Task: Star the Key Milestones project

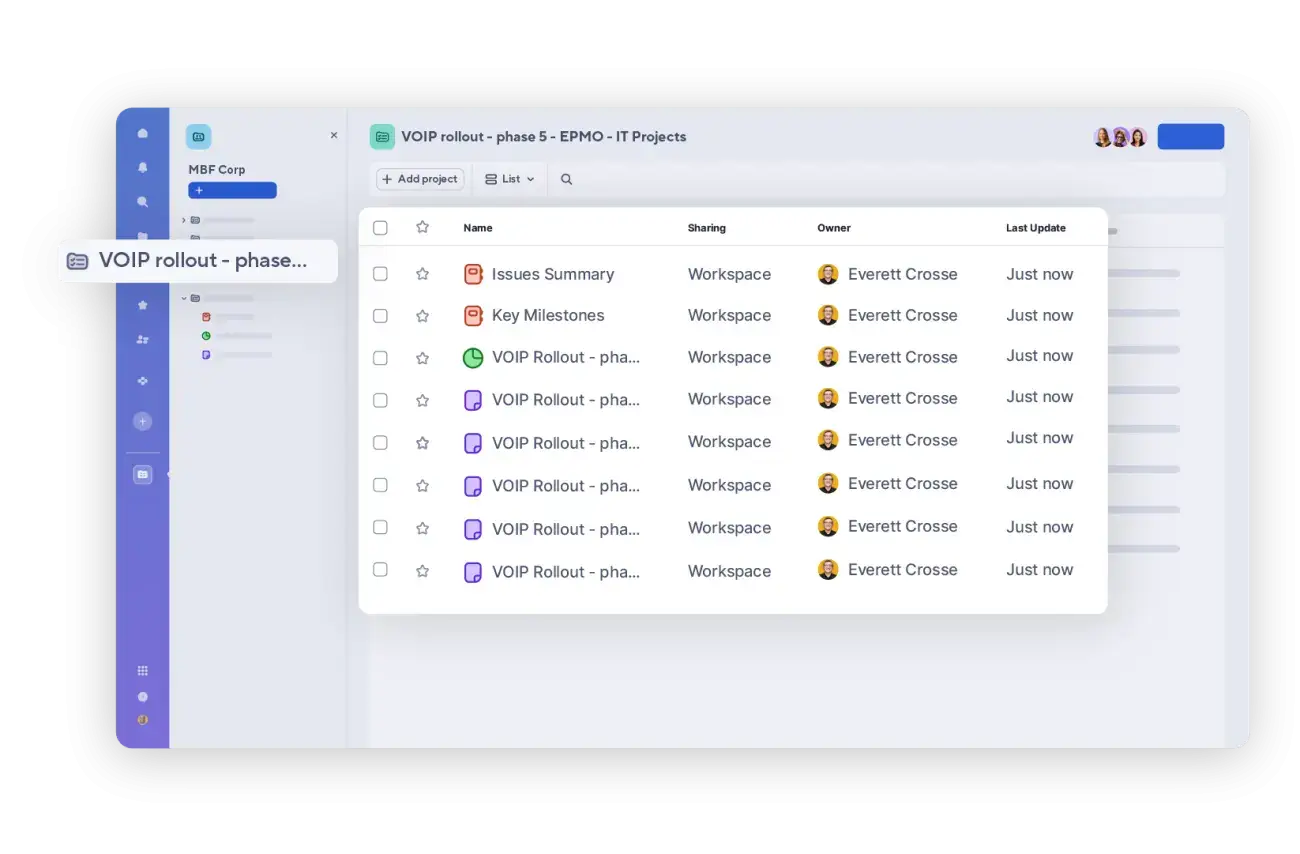Action: click(422, 316)
